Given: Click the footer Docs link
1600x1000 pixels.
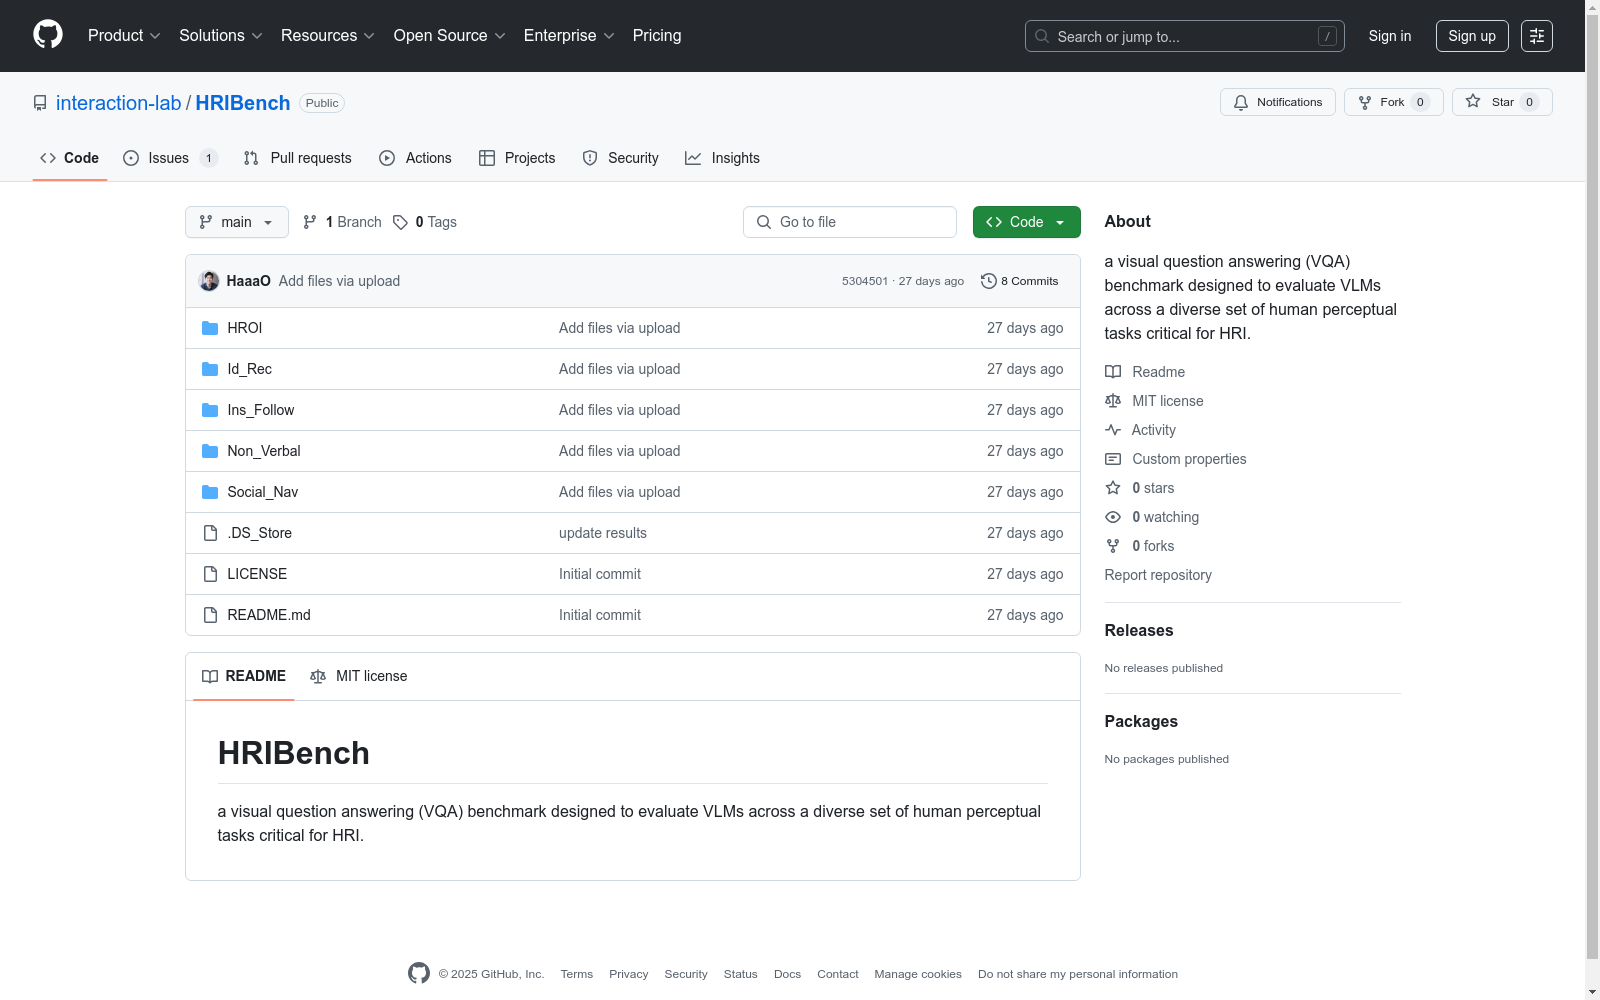Looking at the screenshot, I should tap(788, 974).
